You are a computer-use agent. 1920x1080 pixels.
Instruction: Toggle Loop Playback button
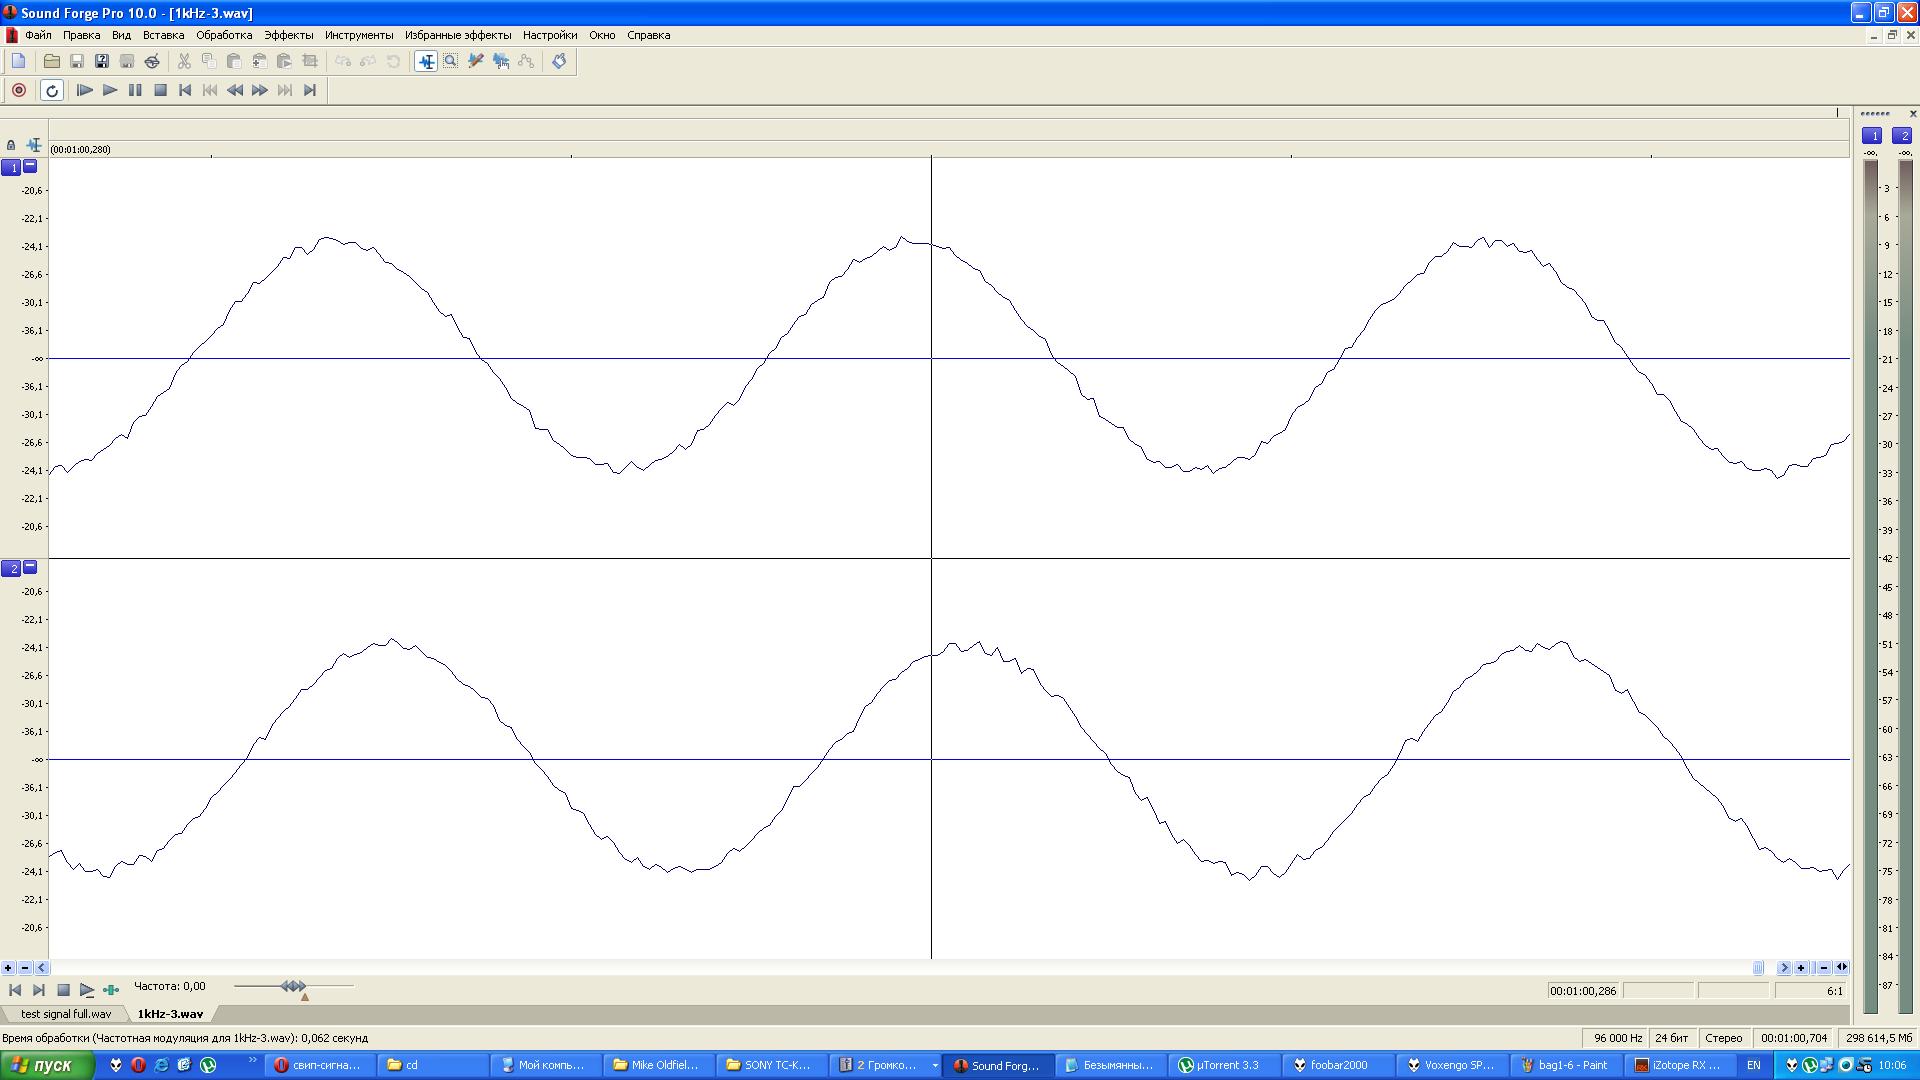click(52, 90)
